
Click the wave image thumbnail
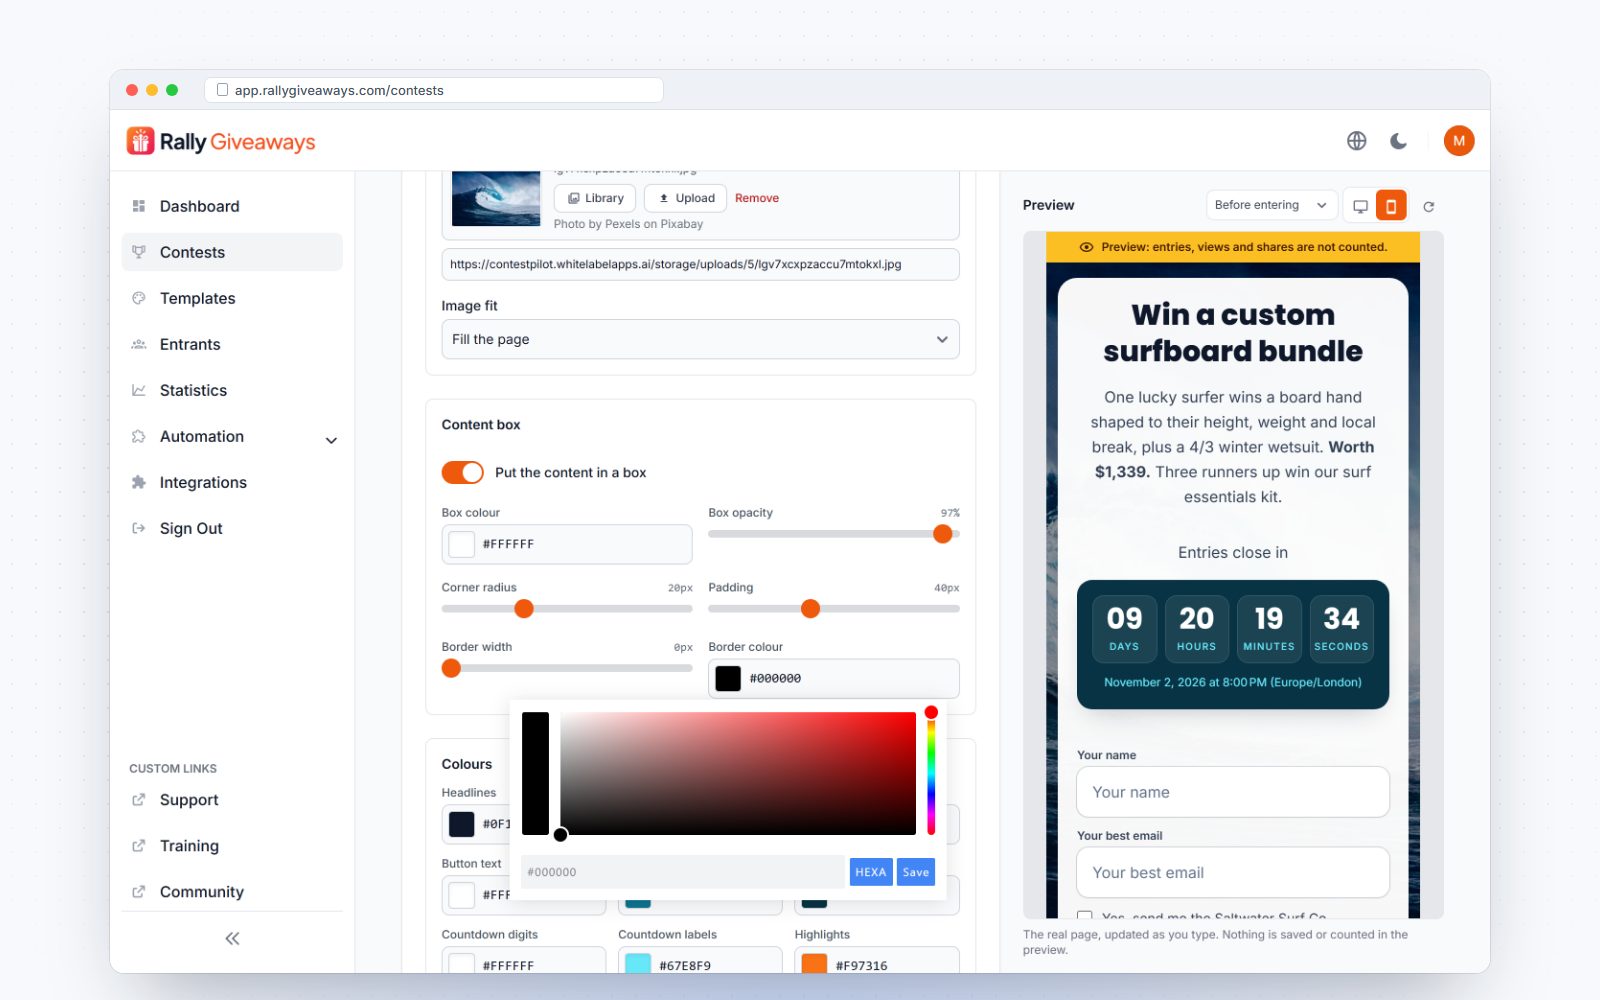tap(496, 198)
